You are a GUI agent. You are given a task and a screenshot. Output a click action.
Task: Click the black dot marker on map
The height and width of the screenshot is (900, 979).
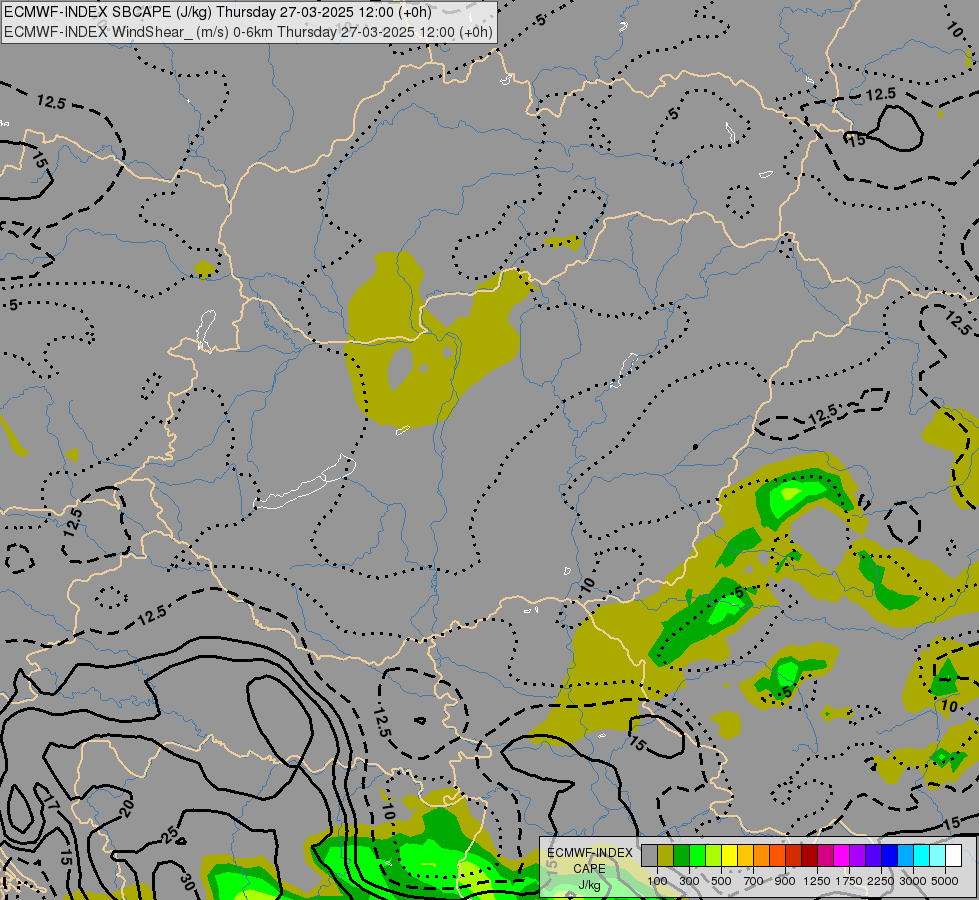tap(696, 447)
